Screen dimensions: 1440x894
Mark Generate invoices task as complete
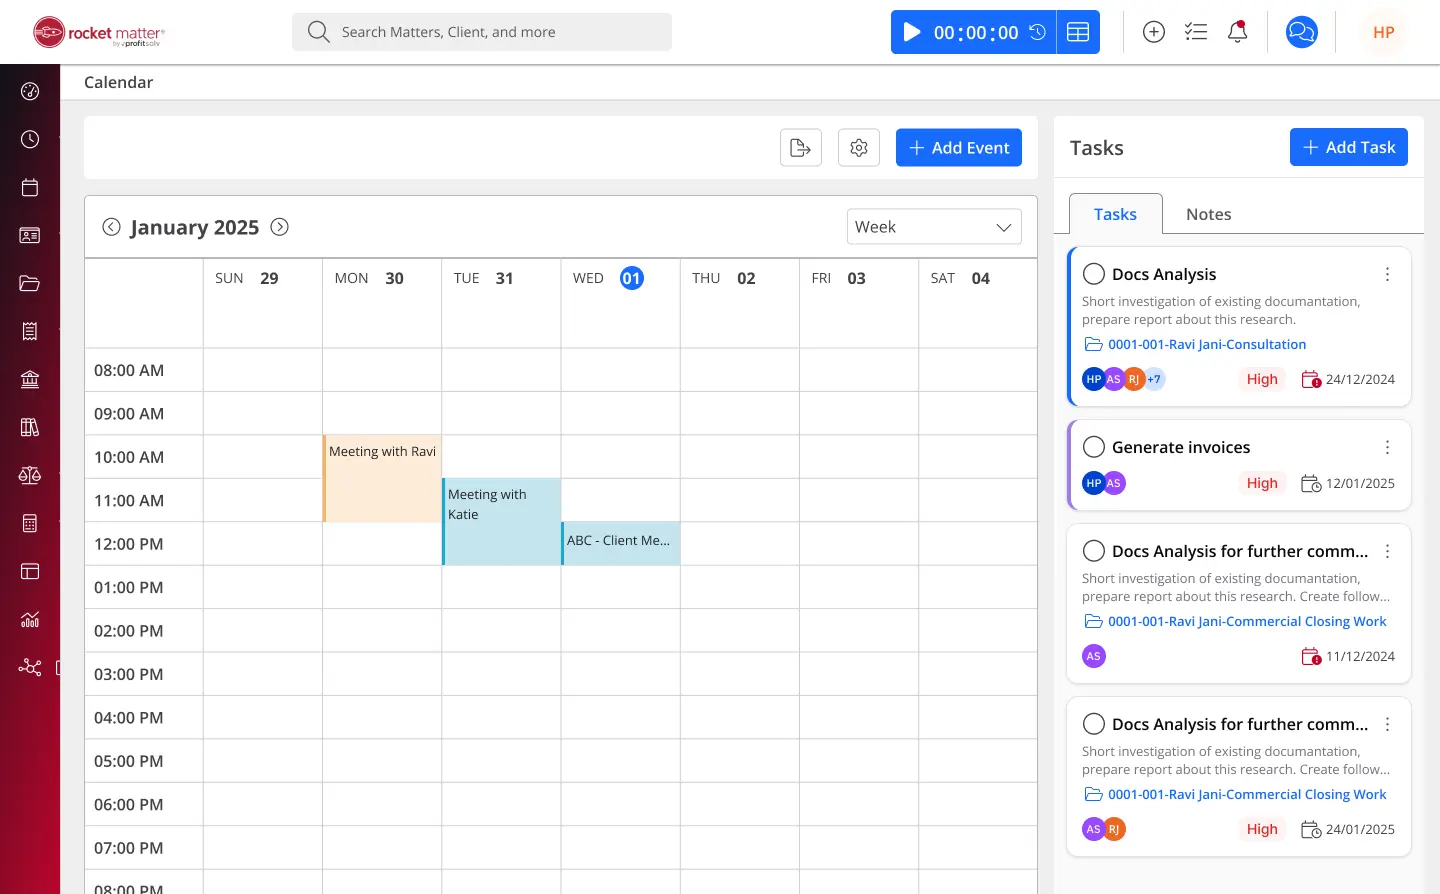click(x=1094, y=447)
